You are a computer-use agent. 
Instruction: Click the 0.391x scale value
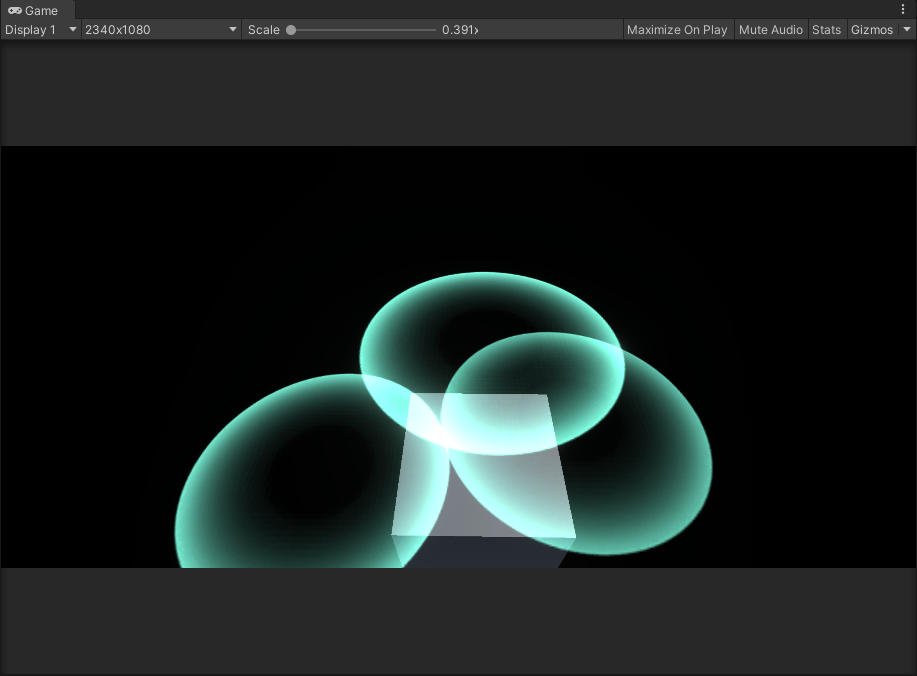(460, 30)
